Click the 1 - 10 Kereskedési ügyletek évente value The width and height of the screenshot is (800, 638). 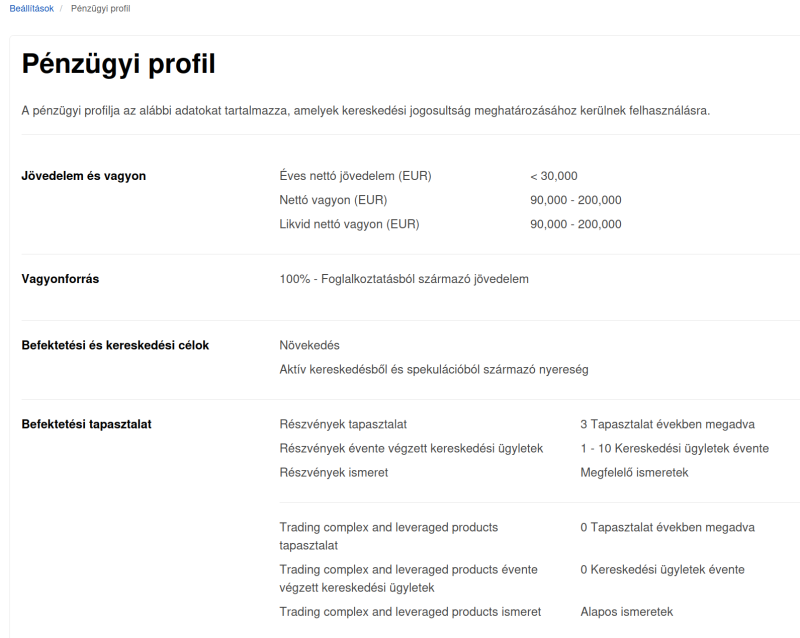tap(674, 448)
